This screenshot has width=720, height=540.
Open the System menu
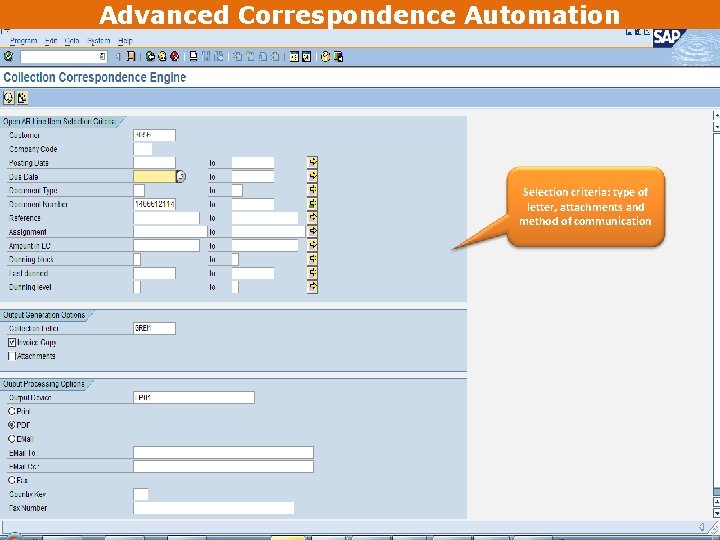[x=99, y=41]
